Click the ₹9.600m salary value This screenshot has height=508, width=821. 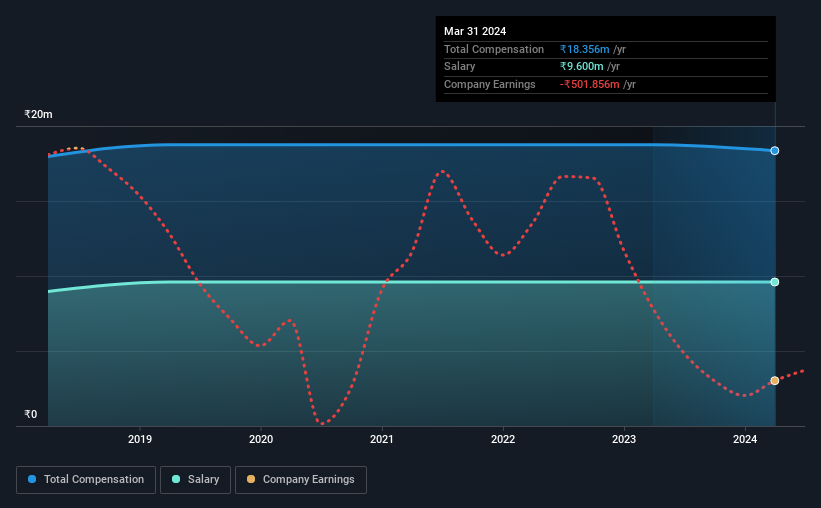581,67
